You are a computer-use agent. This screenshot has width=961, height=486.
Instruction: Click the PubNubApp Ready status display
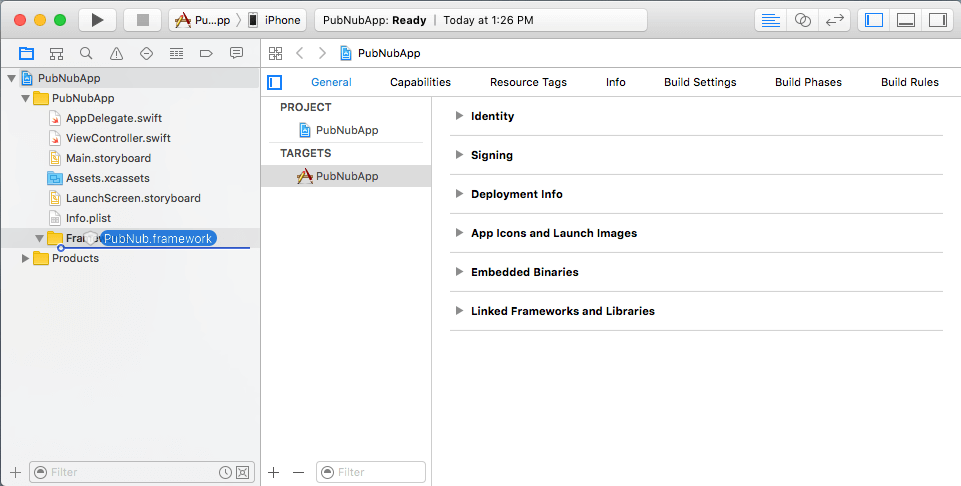click(x=480, y=20)
